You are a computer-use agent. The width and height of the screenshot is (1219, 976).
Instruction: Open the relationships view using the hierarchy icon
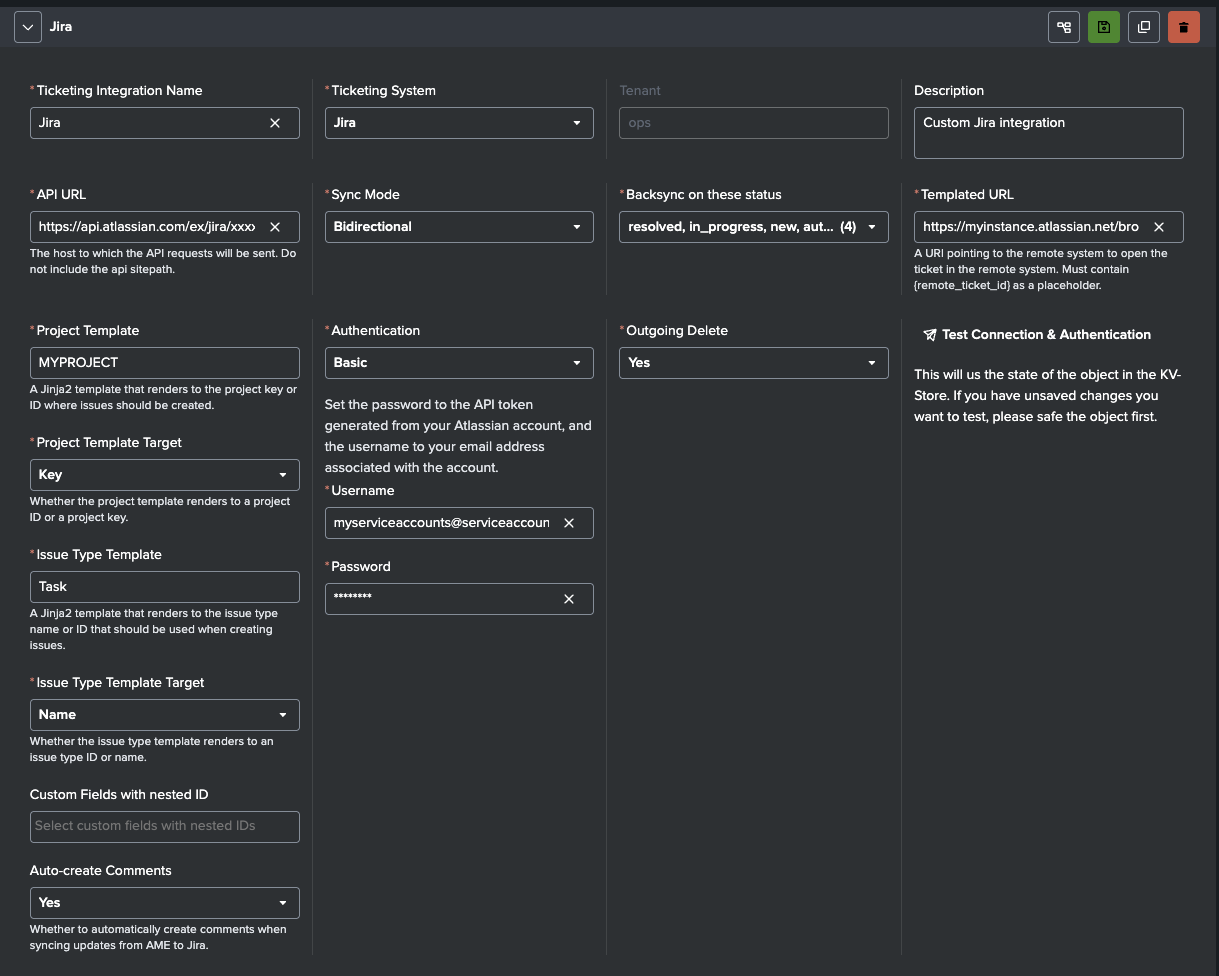(1063, 27)
